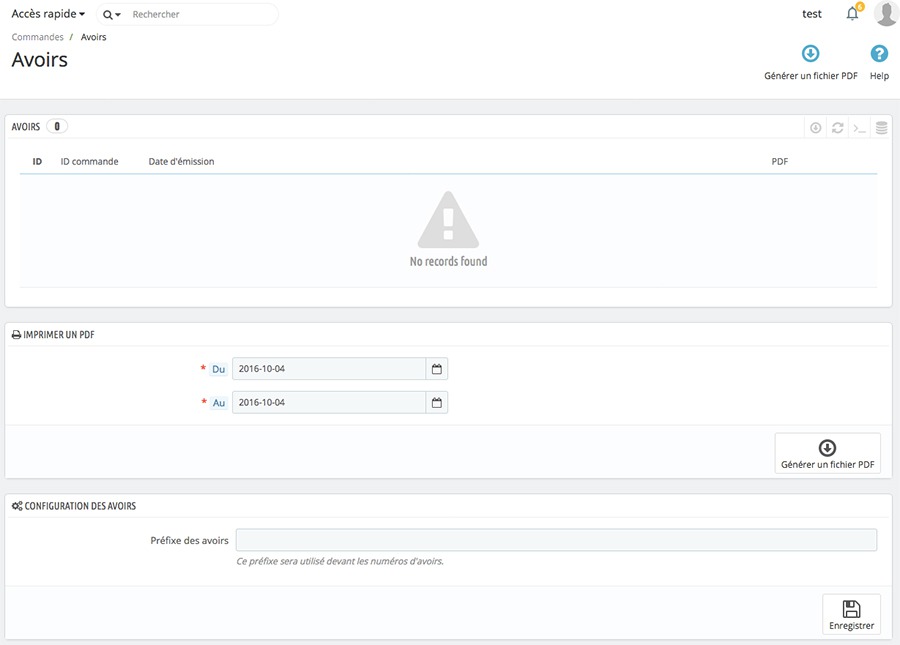Go to Commandes in the breadcrumb
Image resolution: width=900 pixels, height=645 pixels.
pyautogui.click(x=37, y=37)
